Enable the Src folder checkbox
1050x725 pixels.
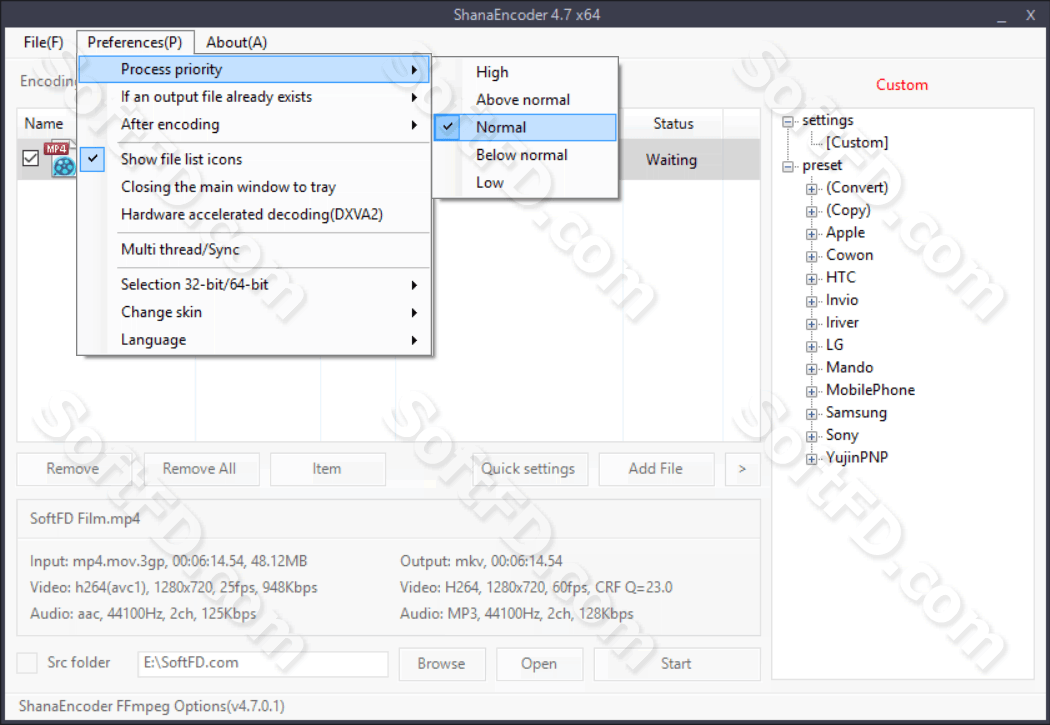27,663
